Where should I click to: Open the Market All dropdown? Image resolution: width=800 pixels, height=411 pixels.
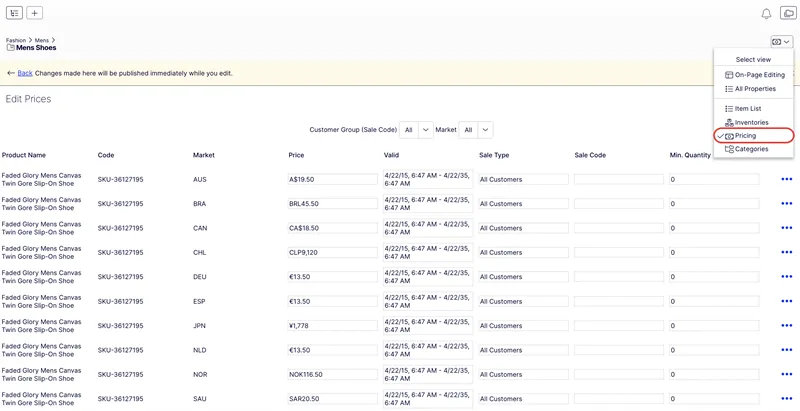pyautogui.click(x=476, y=130)
